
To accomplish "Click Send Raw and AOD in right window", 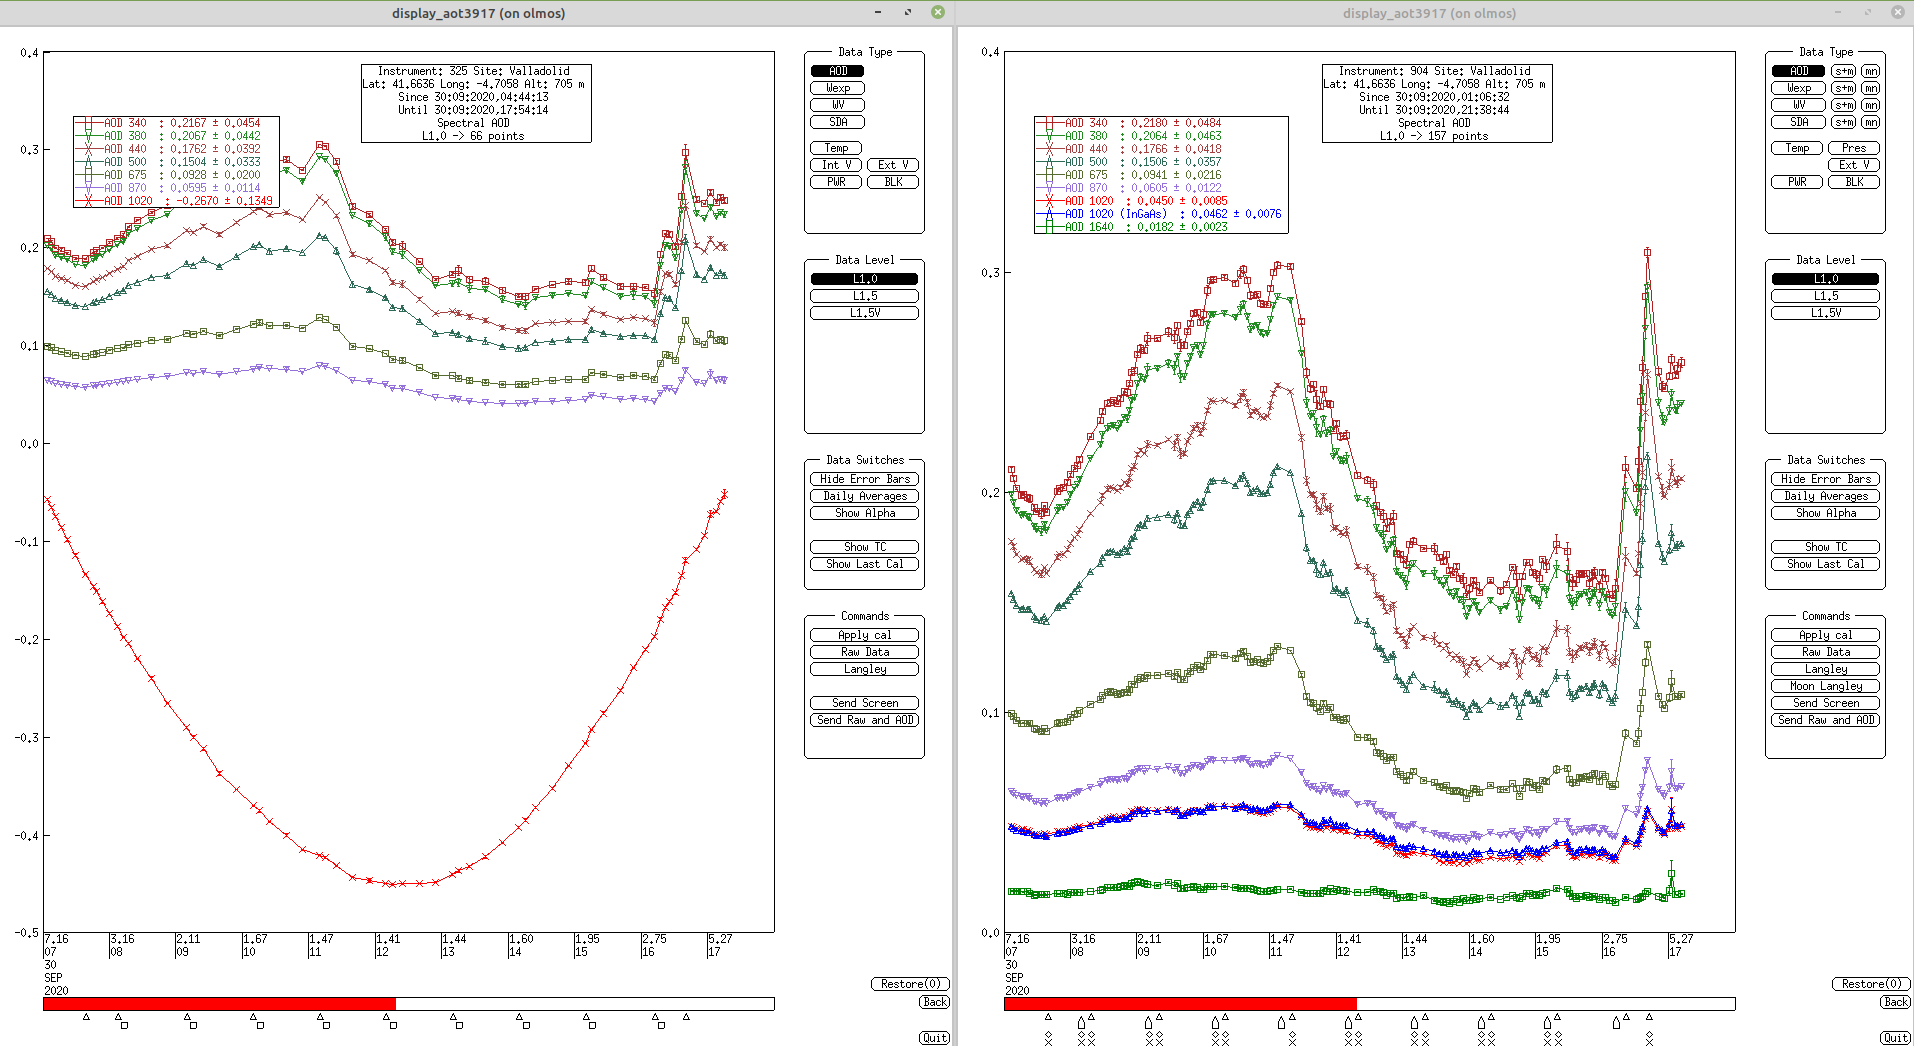I will click(x=1825, y=720).
